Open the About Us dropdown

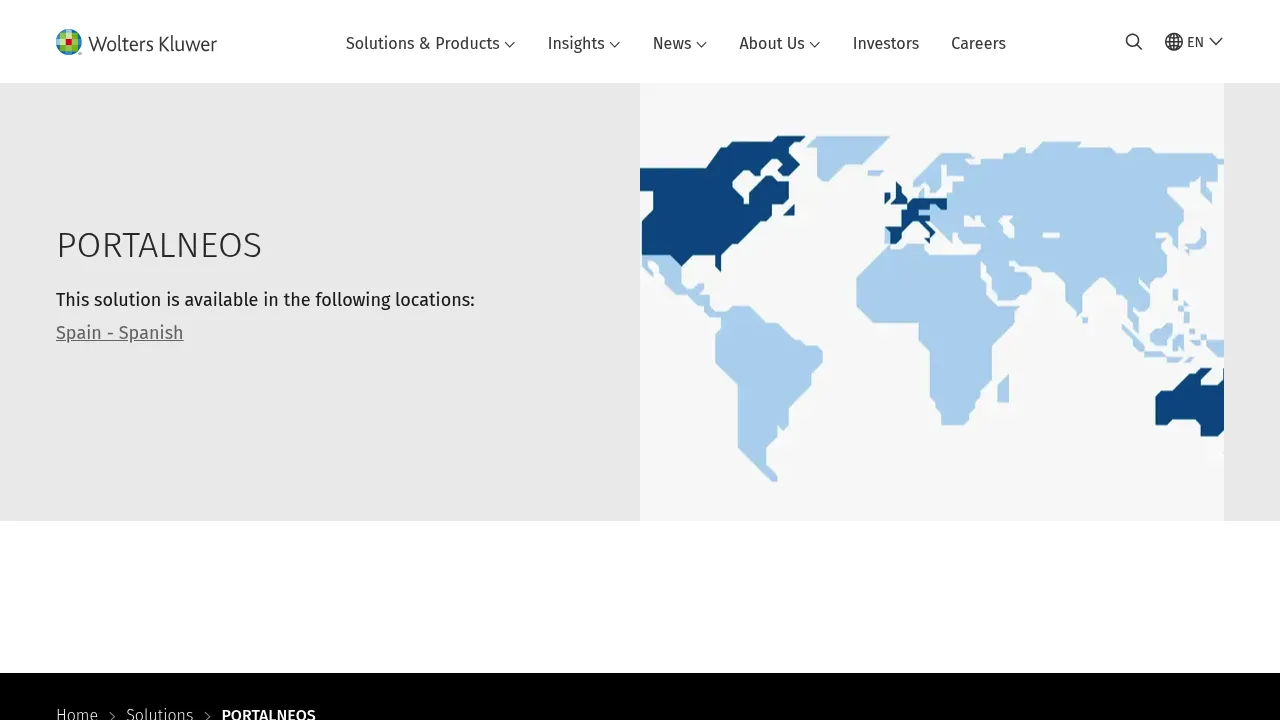tap(780, 43)
